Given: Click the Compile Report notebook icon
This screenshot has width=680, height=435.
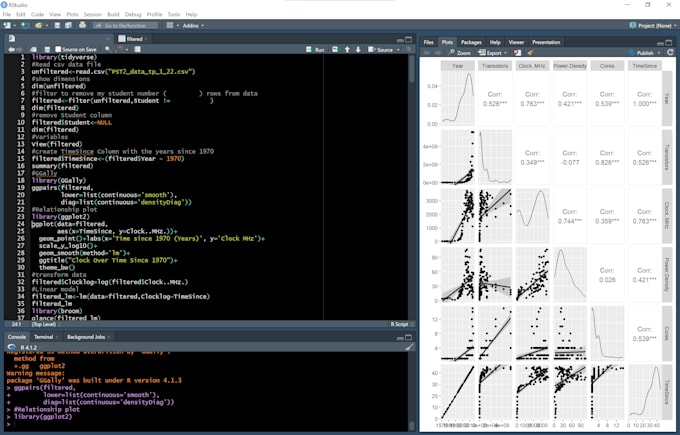Looking at the screenshot, I should click(x=137, y=49).
